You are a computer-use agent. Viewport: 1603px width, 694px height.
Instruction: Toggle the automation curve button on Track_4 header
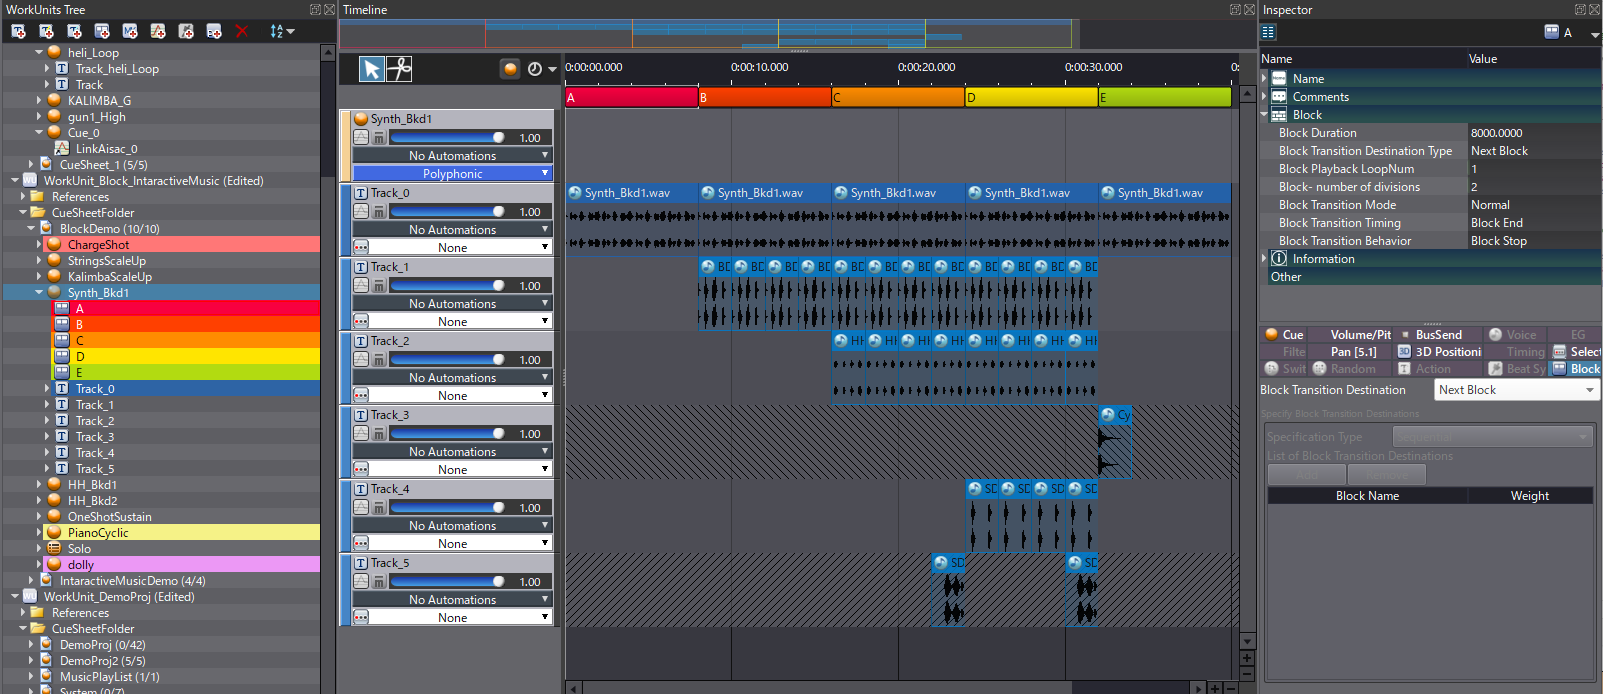(361, 508)
